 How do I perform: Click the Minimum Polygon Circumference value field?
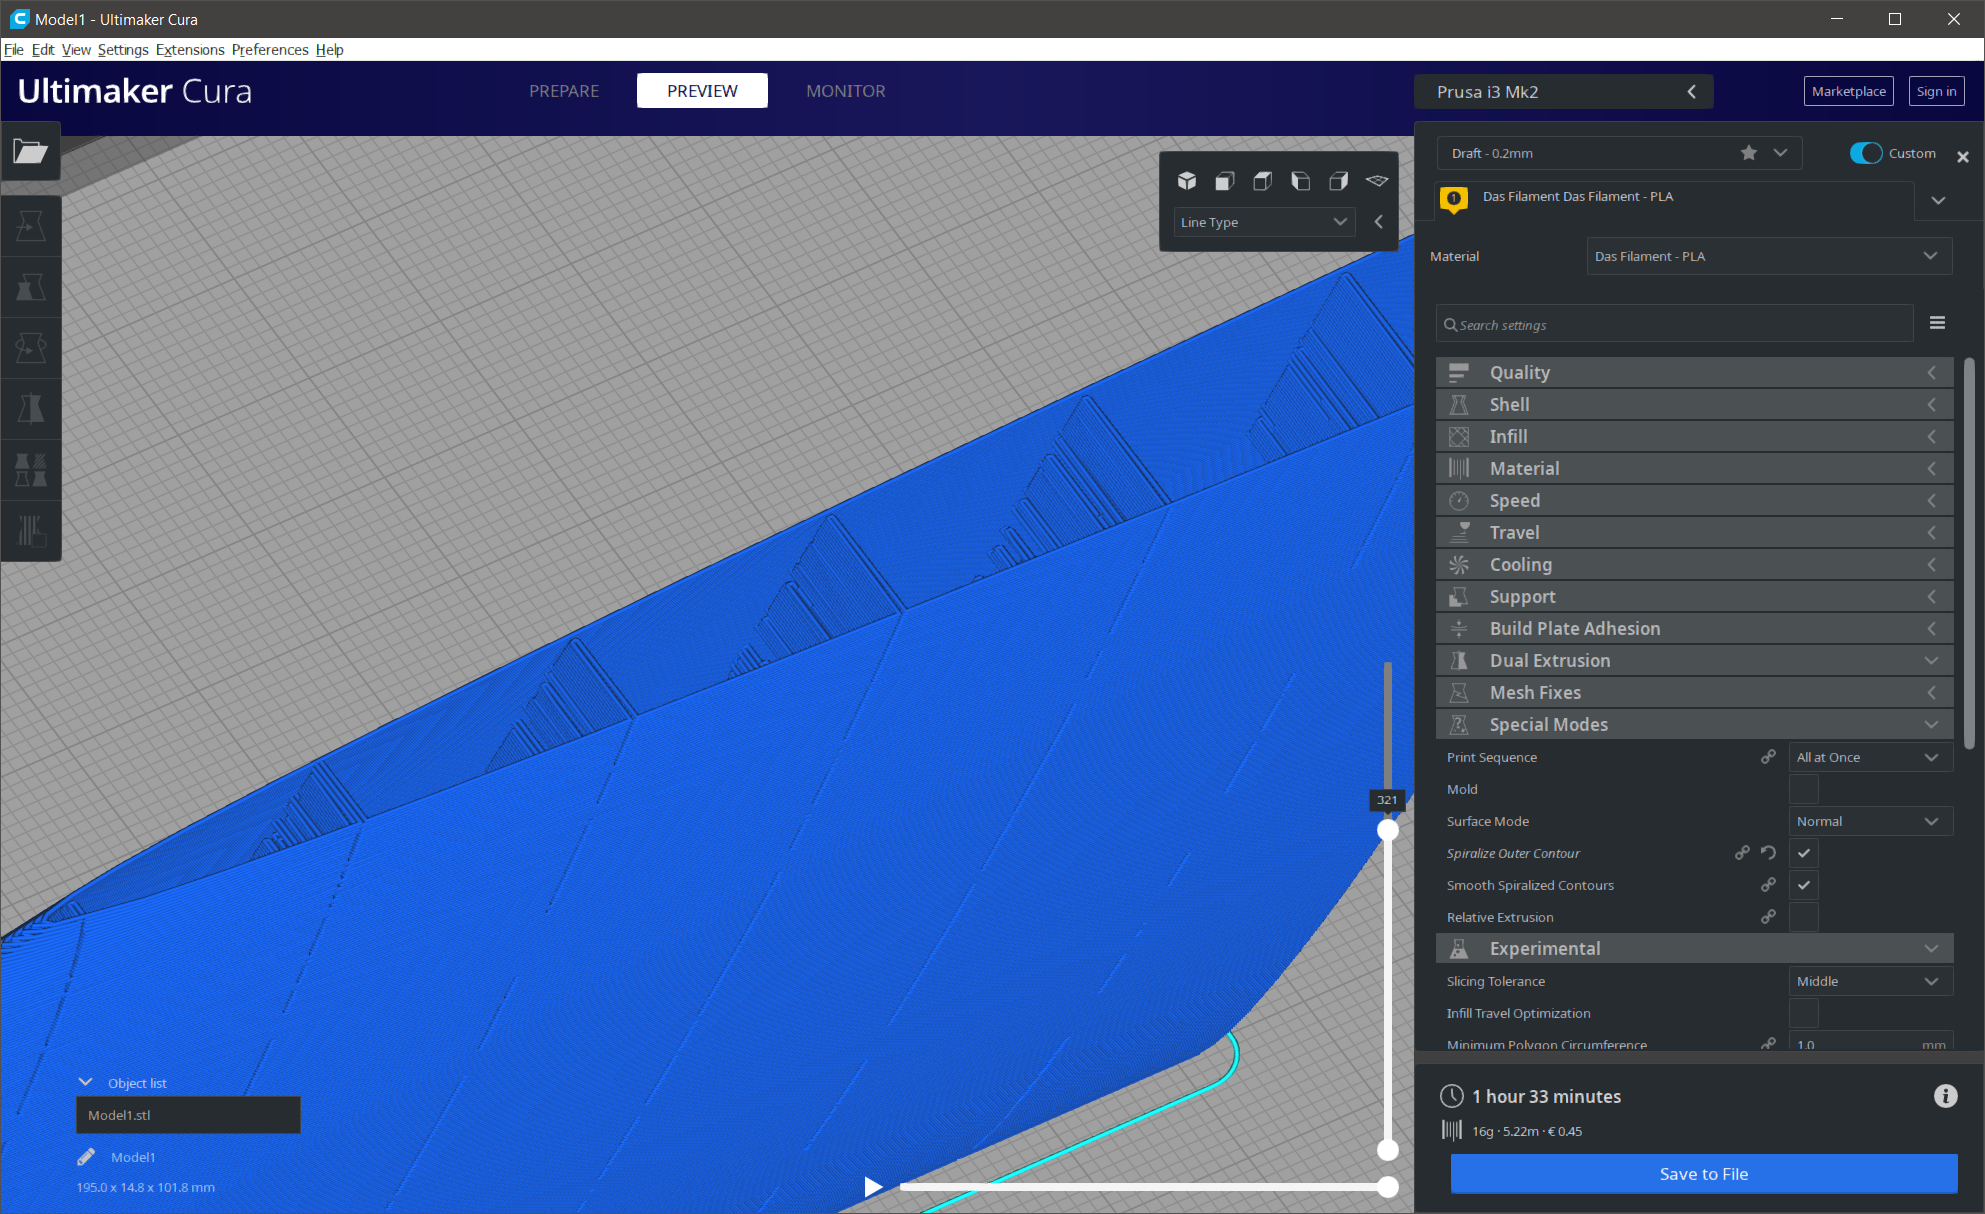[x=1870, y=1041]
